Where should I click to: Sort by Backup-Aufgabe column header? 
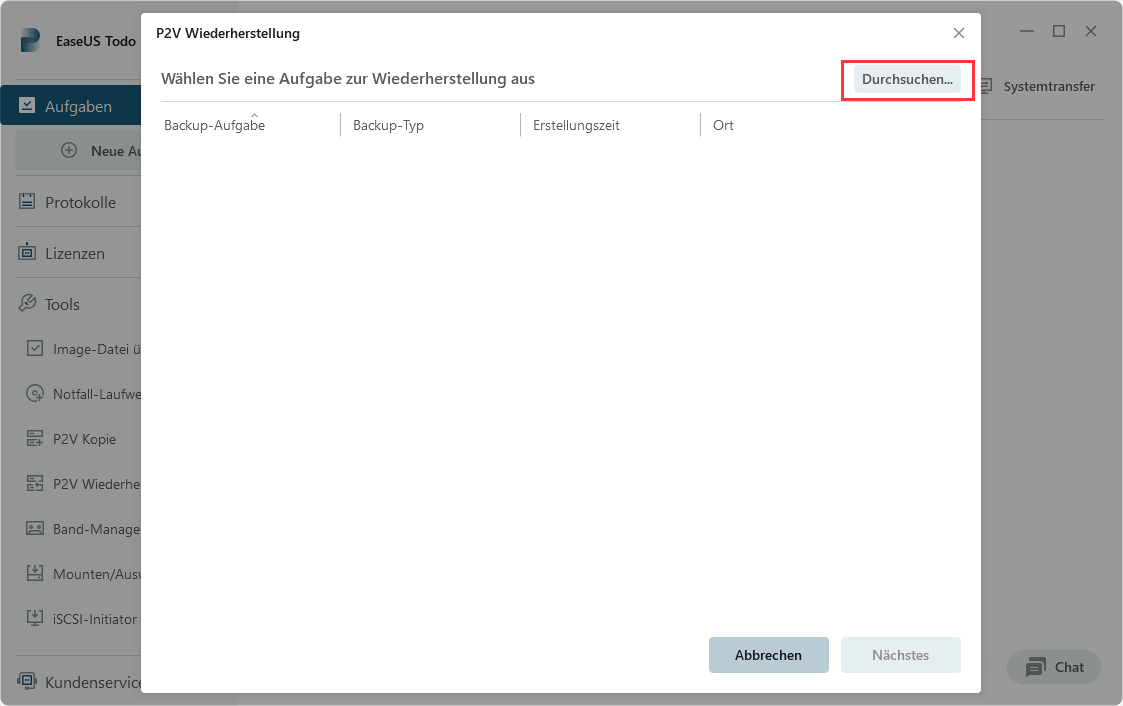[x=214, y=126]
